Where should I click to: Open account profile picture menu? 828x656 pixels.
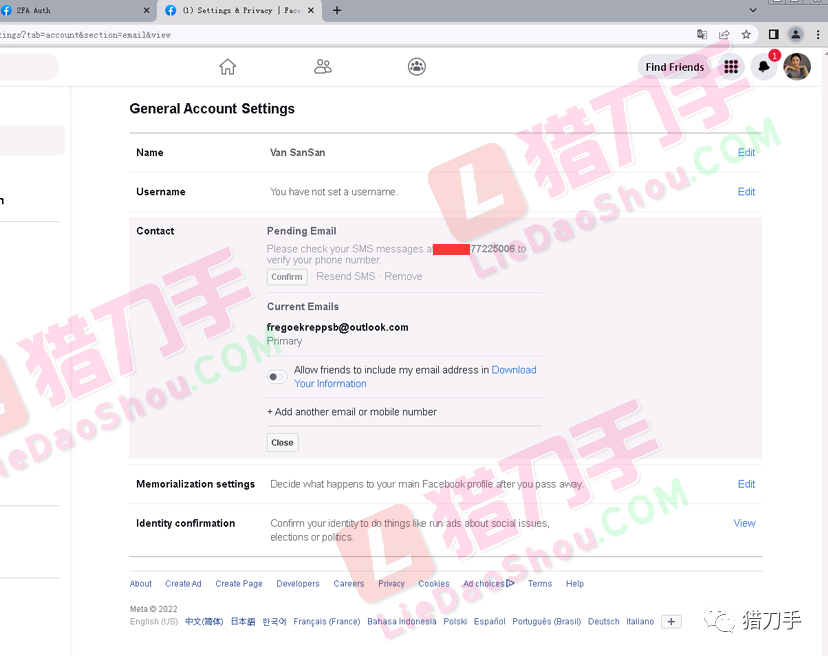(x=797, y=67)
